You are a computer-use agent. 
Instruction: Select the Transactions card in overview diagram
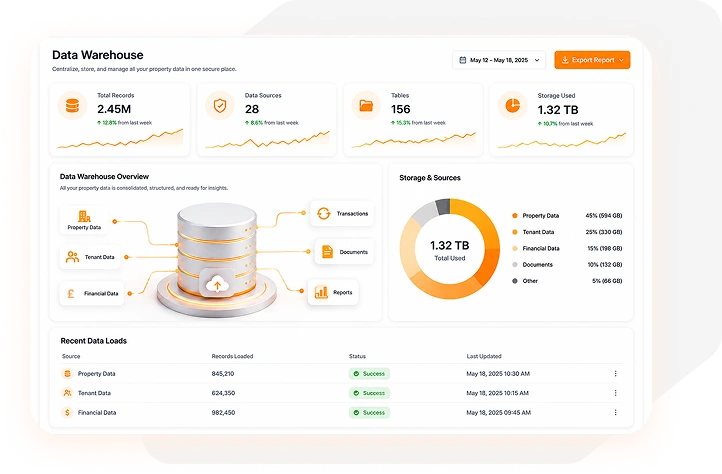[342, 213]
